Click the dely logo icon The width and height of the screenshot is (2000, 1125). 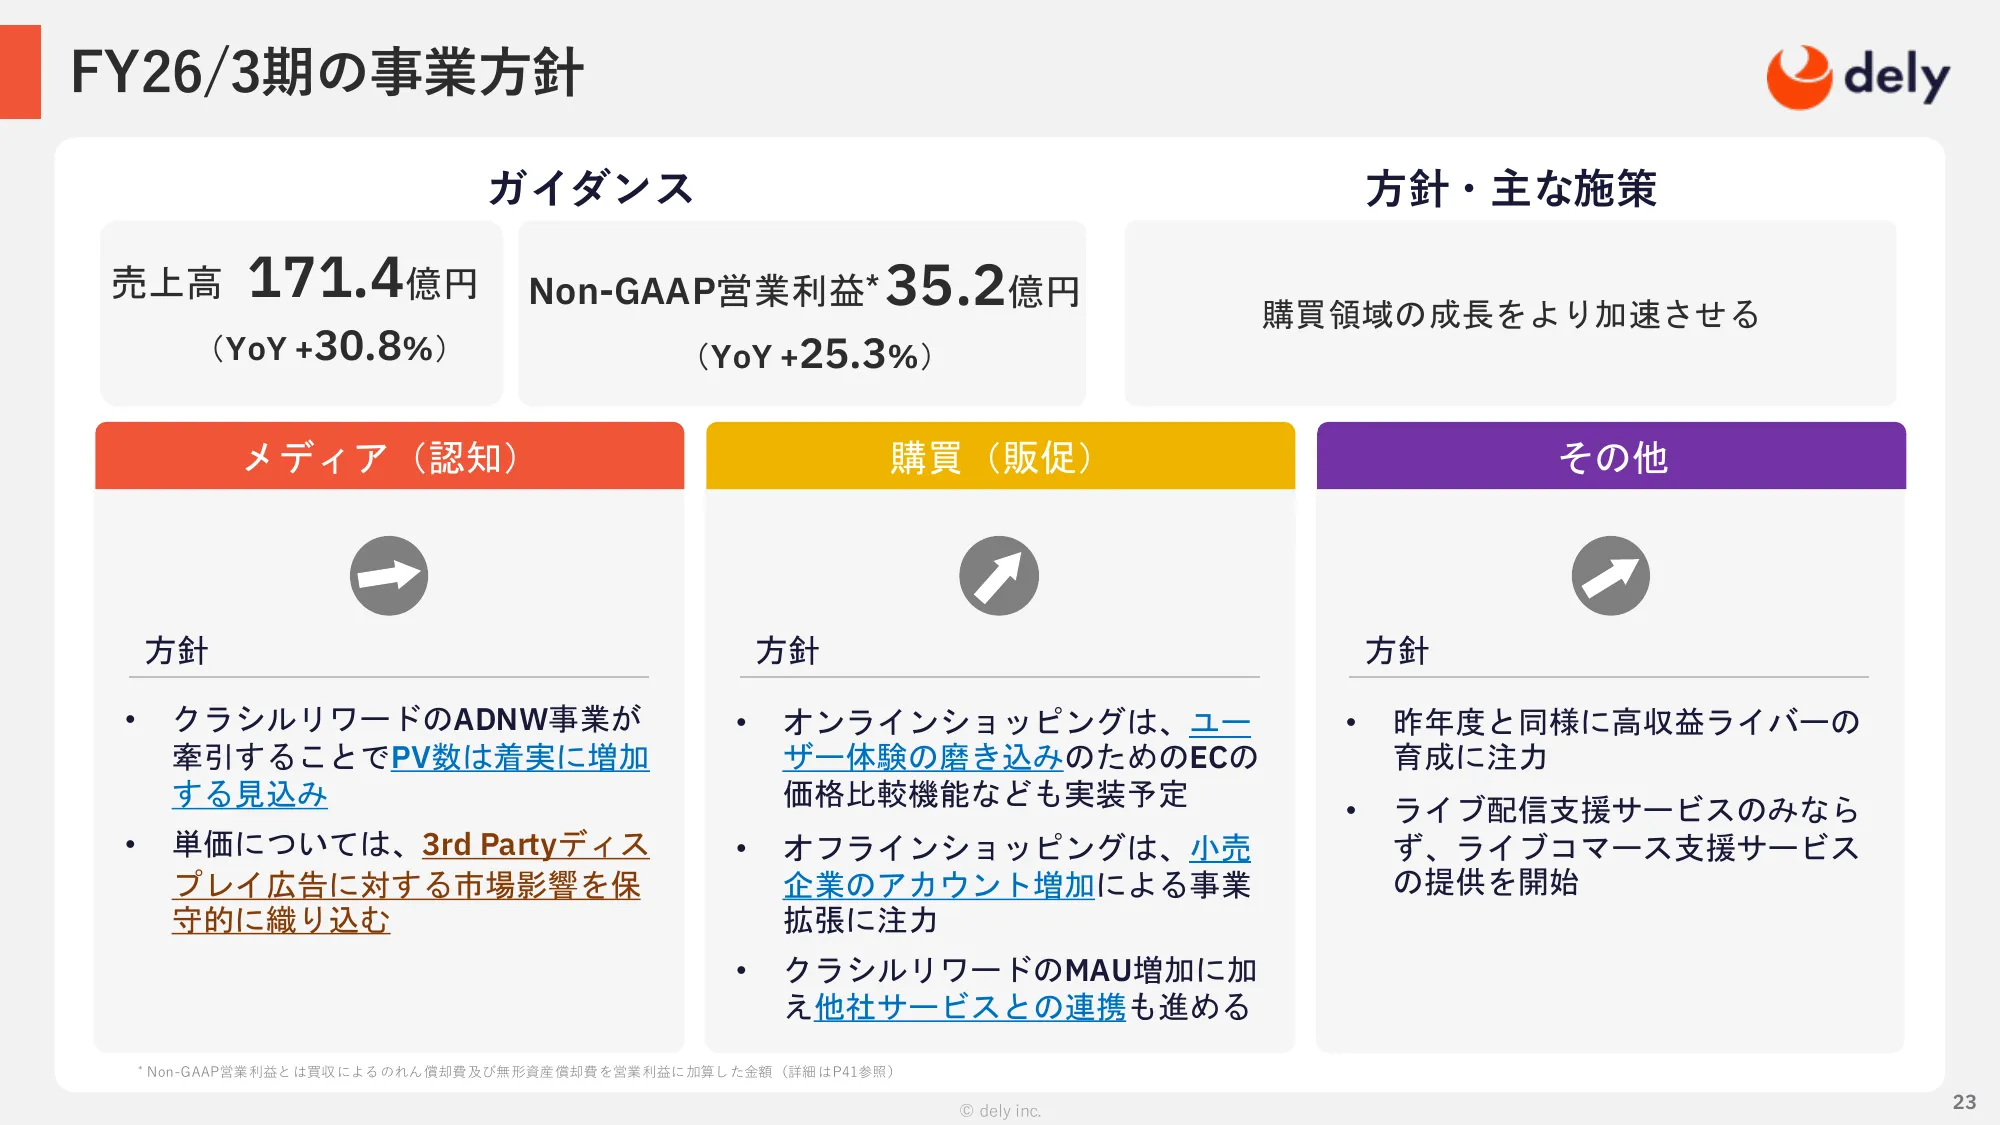click(x=1798, y=77)
